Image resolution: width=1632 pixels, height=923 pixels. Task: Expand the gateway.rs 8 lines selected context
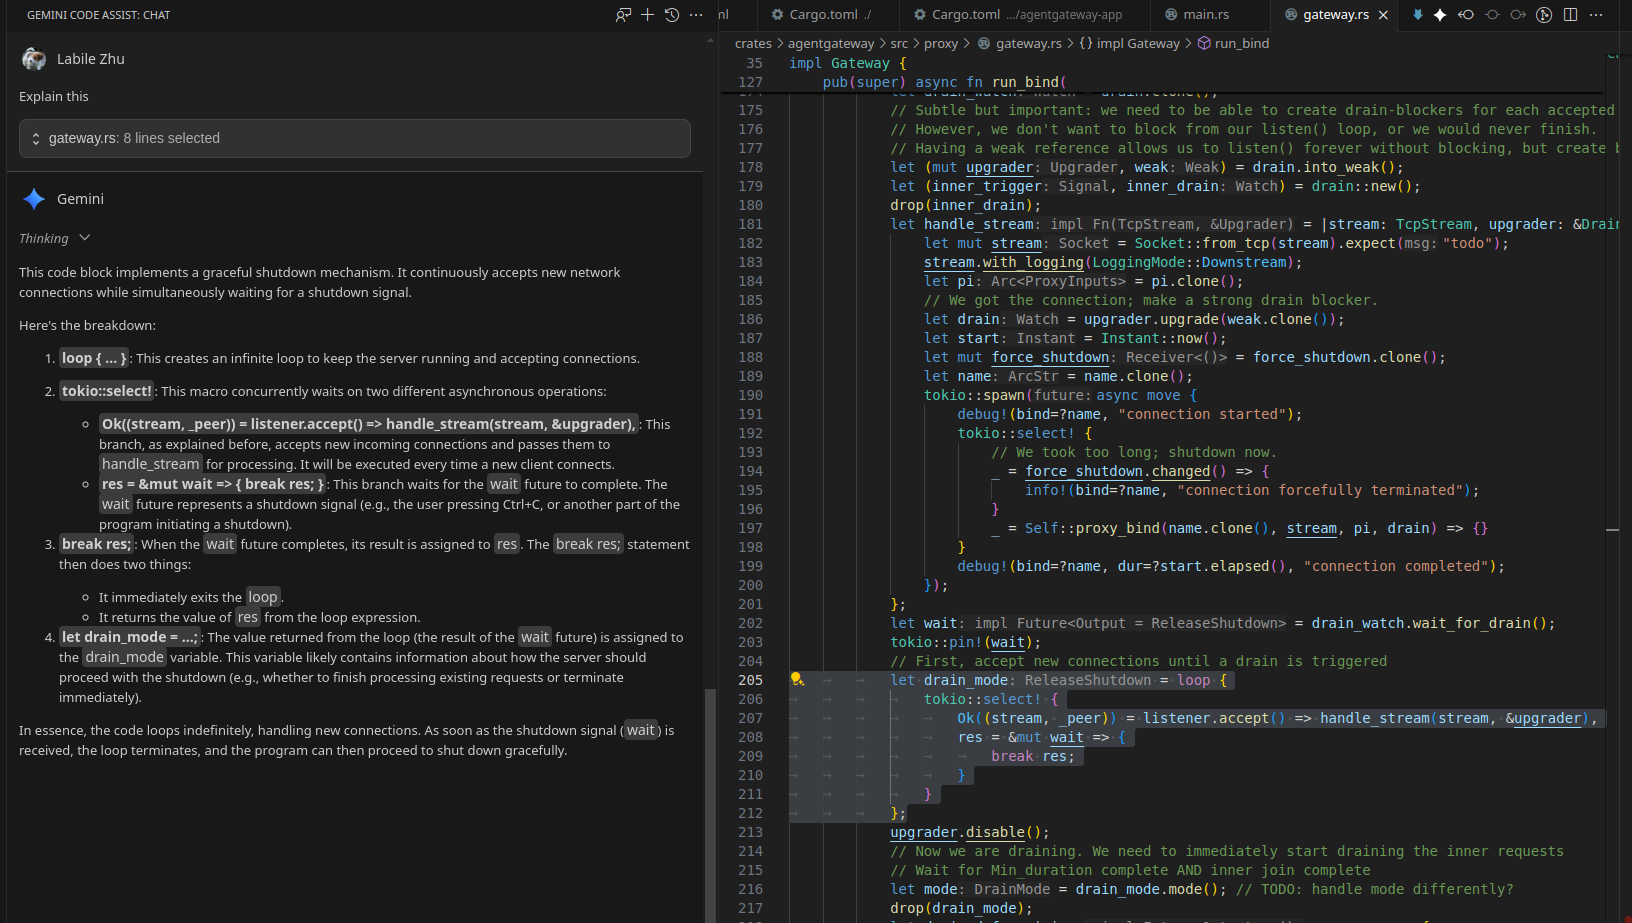(x=36, y=139)
